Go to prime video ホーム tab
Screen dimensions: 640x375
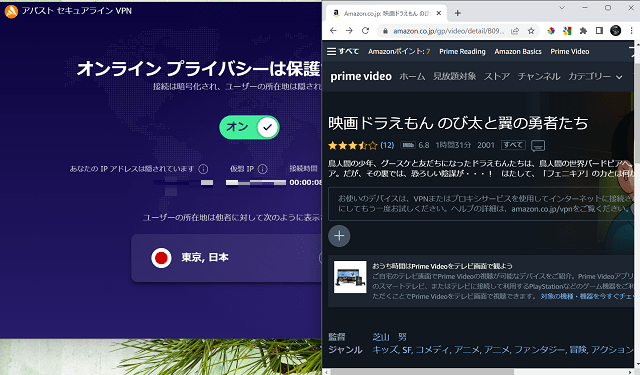412,76
